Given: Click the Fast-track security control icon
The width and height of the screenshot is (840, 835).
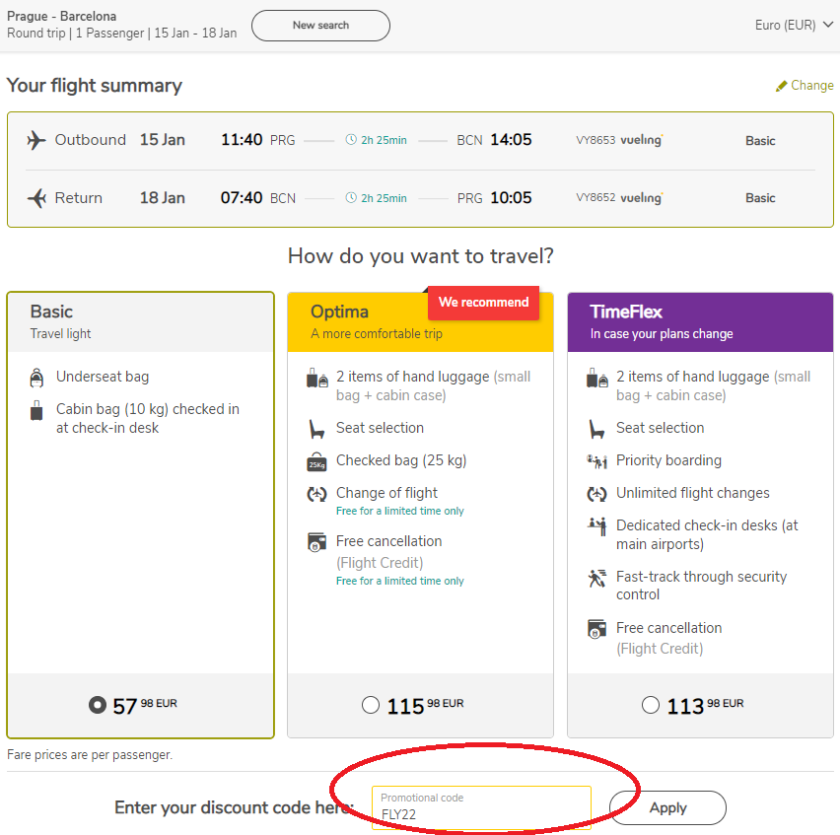Looking at the screenshot, I should 597,578.
